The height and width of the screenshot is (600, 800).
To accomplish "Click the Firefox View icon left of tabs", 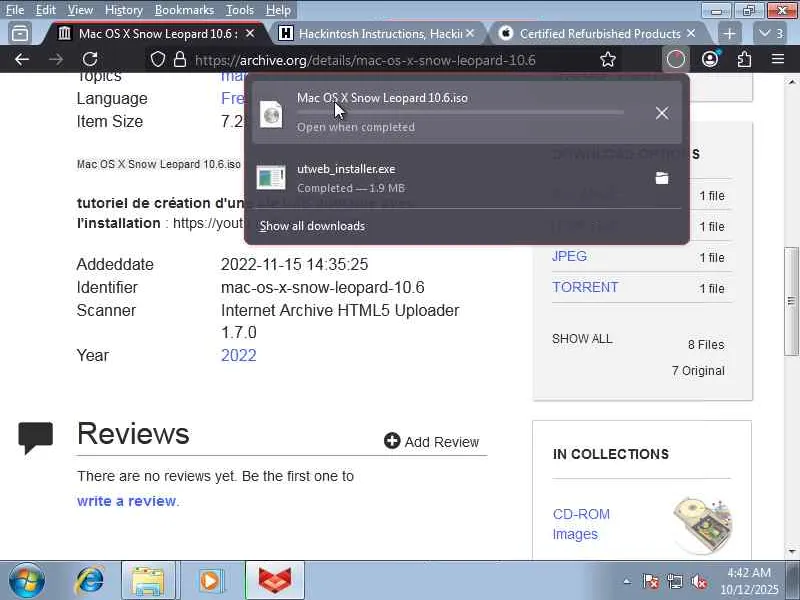I will click(20, 34).
